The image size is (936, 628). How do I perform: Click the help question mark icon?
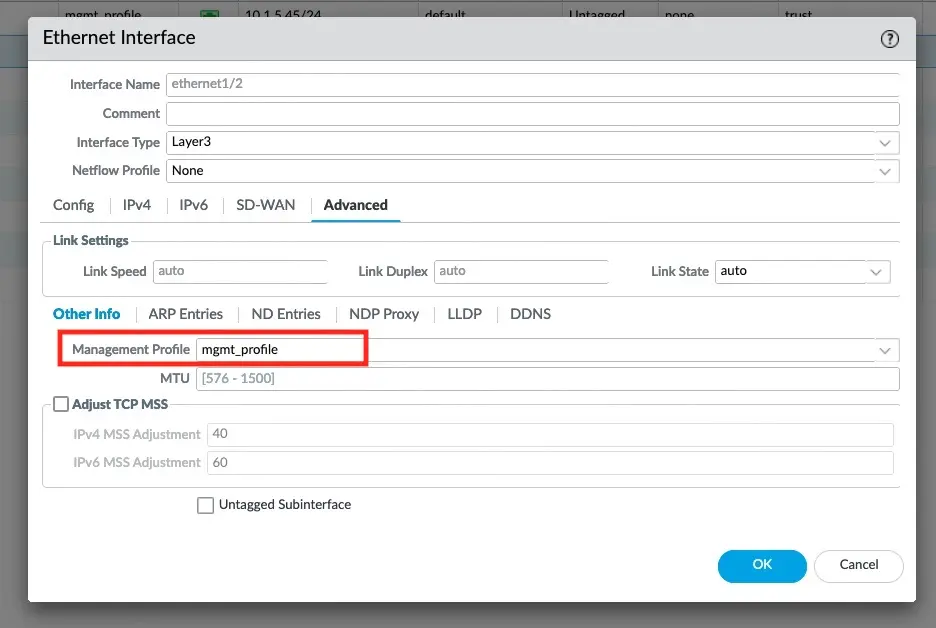point(889,39)
